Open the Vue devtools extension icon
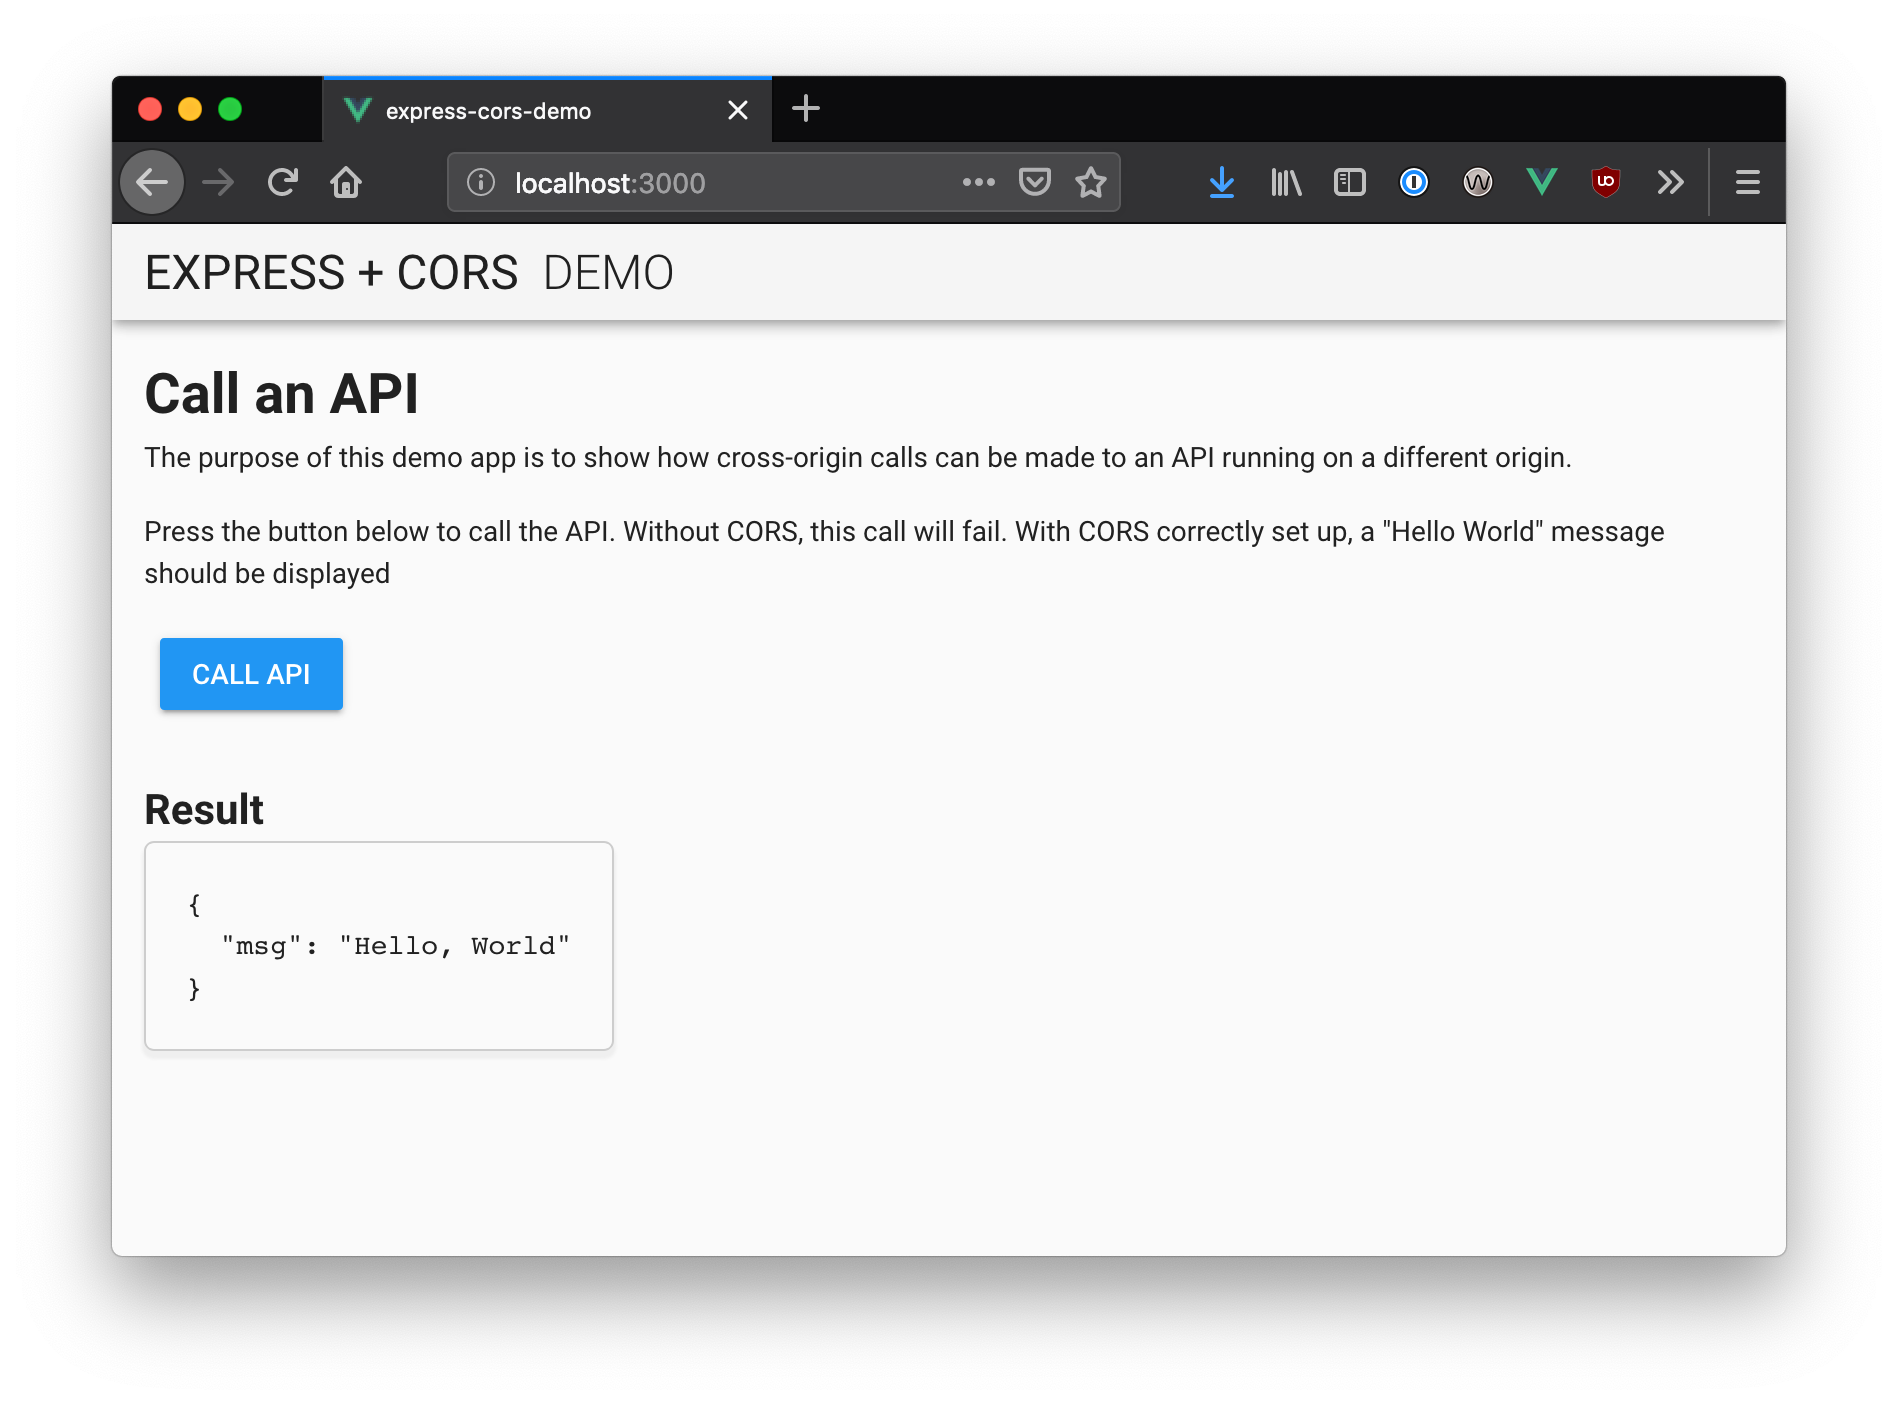This screenshot has width=1898, height=1404. (1542, 183)
